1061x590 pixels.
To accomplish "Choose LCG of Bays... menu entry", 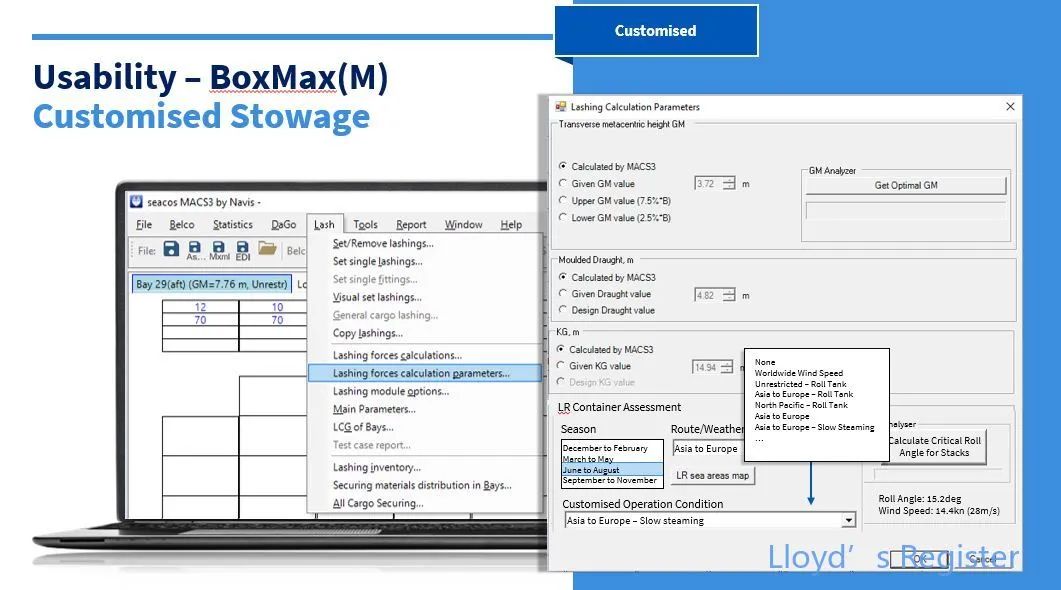I will pos(425,427).
